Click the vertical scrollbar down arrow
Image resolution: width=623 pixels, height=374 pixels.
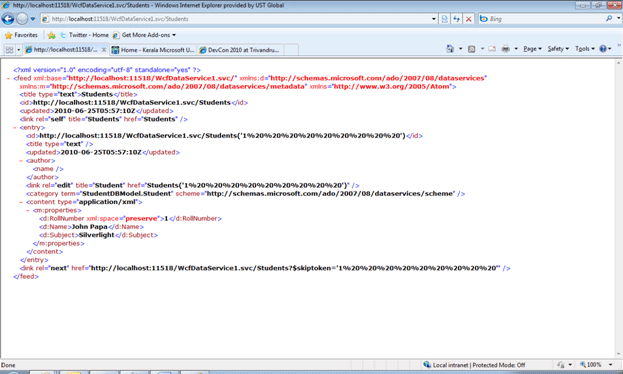[619, 354]
